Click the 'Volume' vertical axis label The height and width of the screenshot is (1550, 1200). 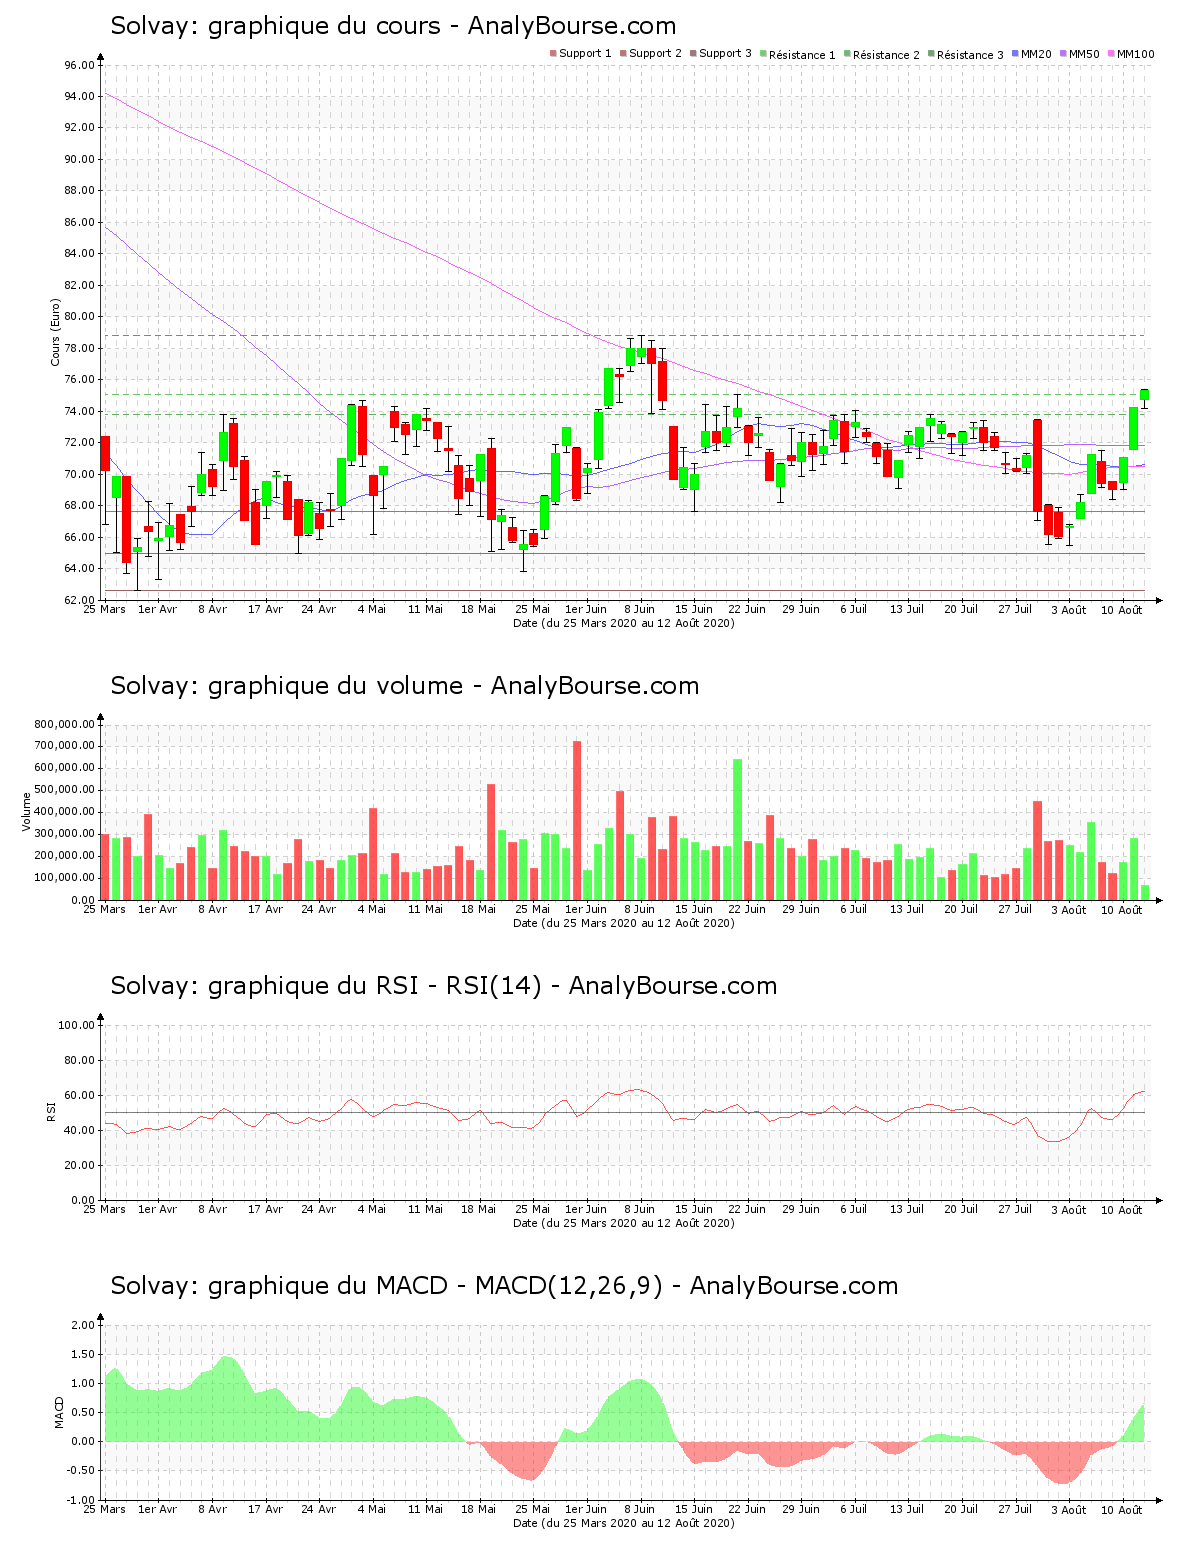pos(26,811)
